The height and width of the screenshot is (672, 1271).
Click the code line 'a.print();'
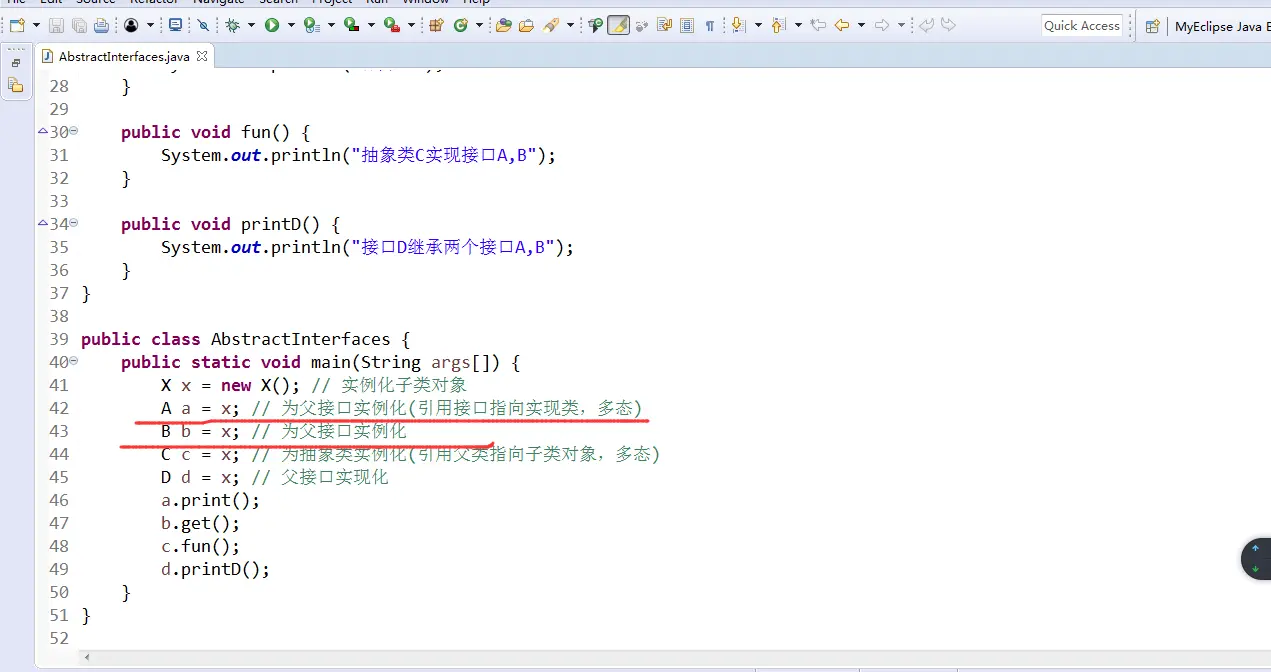pos(210,500)
